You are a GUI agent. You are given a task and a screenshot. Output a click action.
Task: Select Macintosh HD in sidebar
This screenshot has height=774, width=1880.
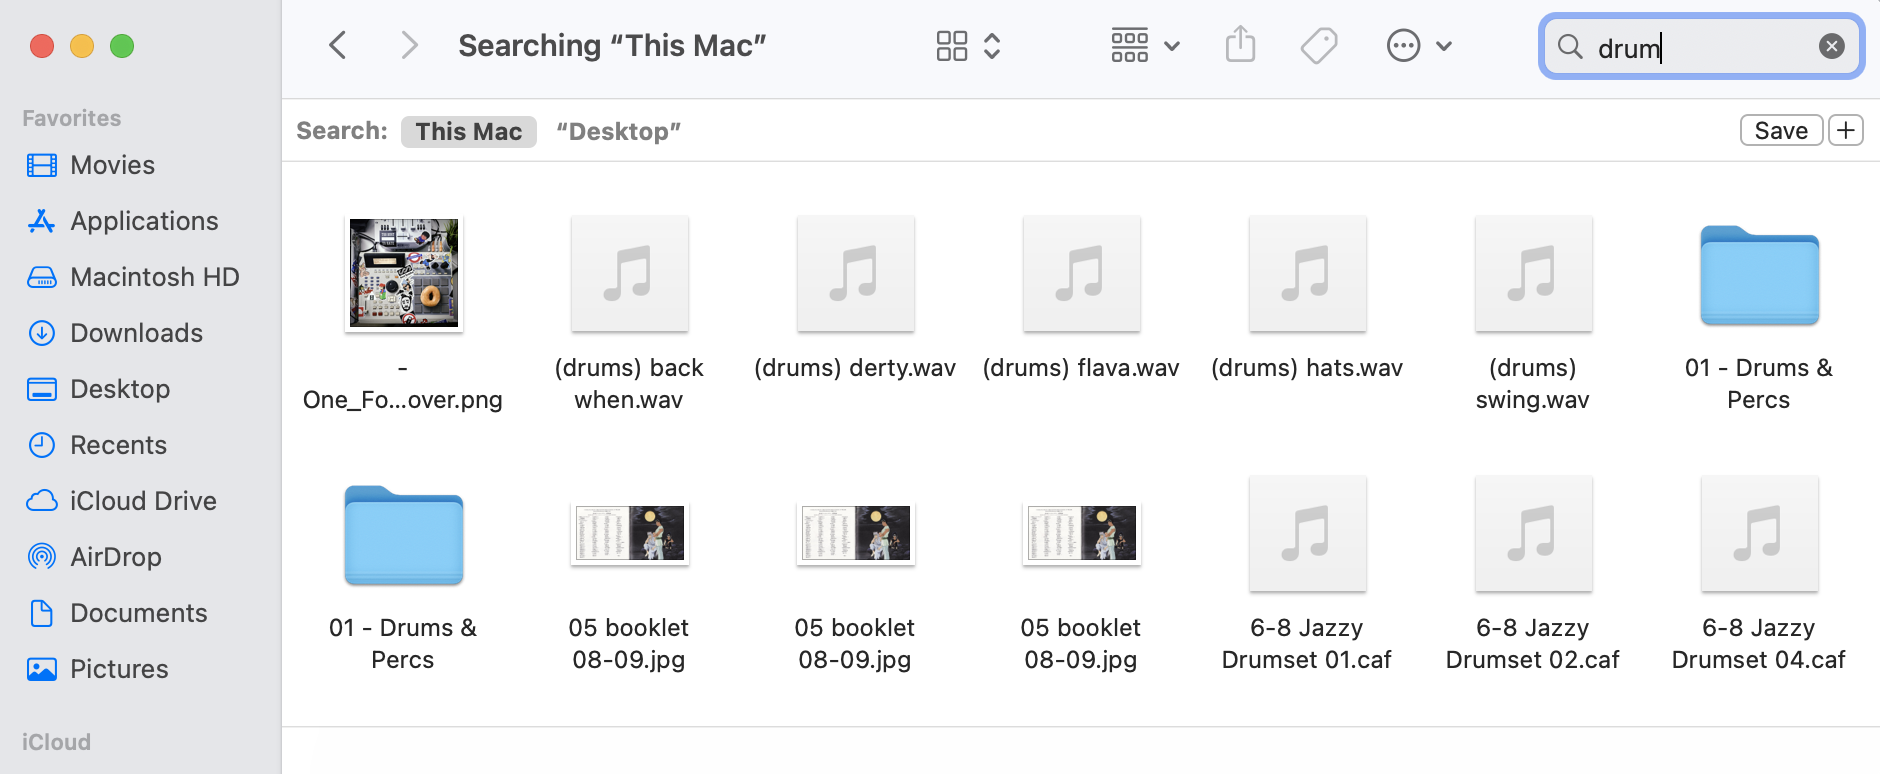pos(154,277)
